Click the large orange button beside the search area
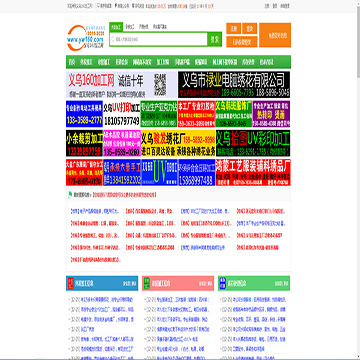Screen dimensions: 360x360 click(275, 35)
